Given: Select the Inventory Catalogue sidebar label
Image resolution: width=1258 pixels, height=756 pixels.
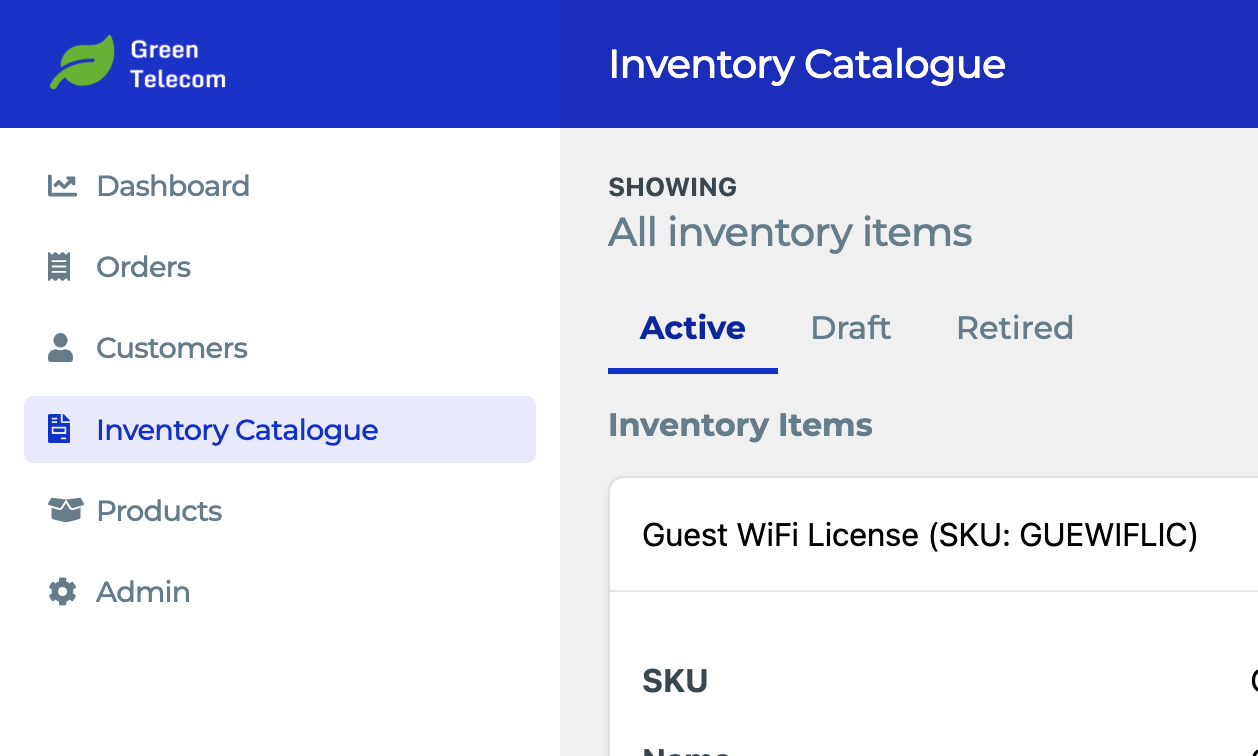Looking at the screenshot, I should click(x=237, y=430).
